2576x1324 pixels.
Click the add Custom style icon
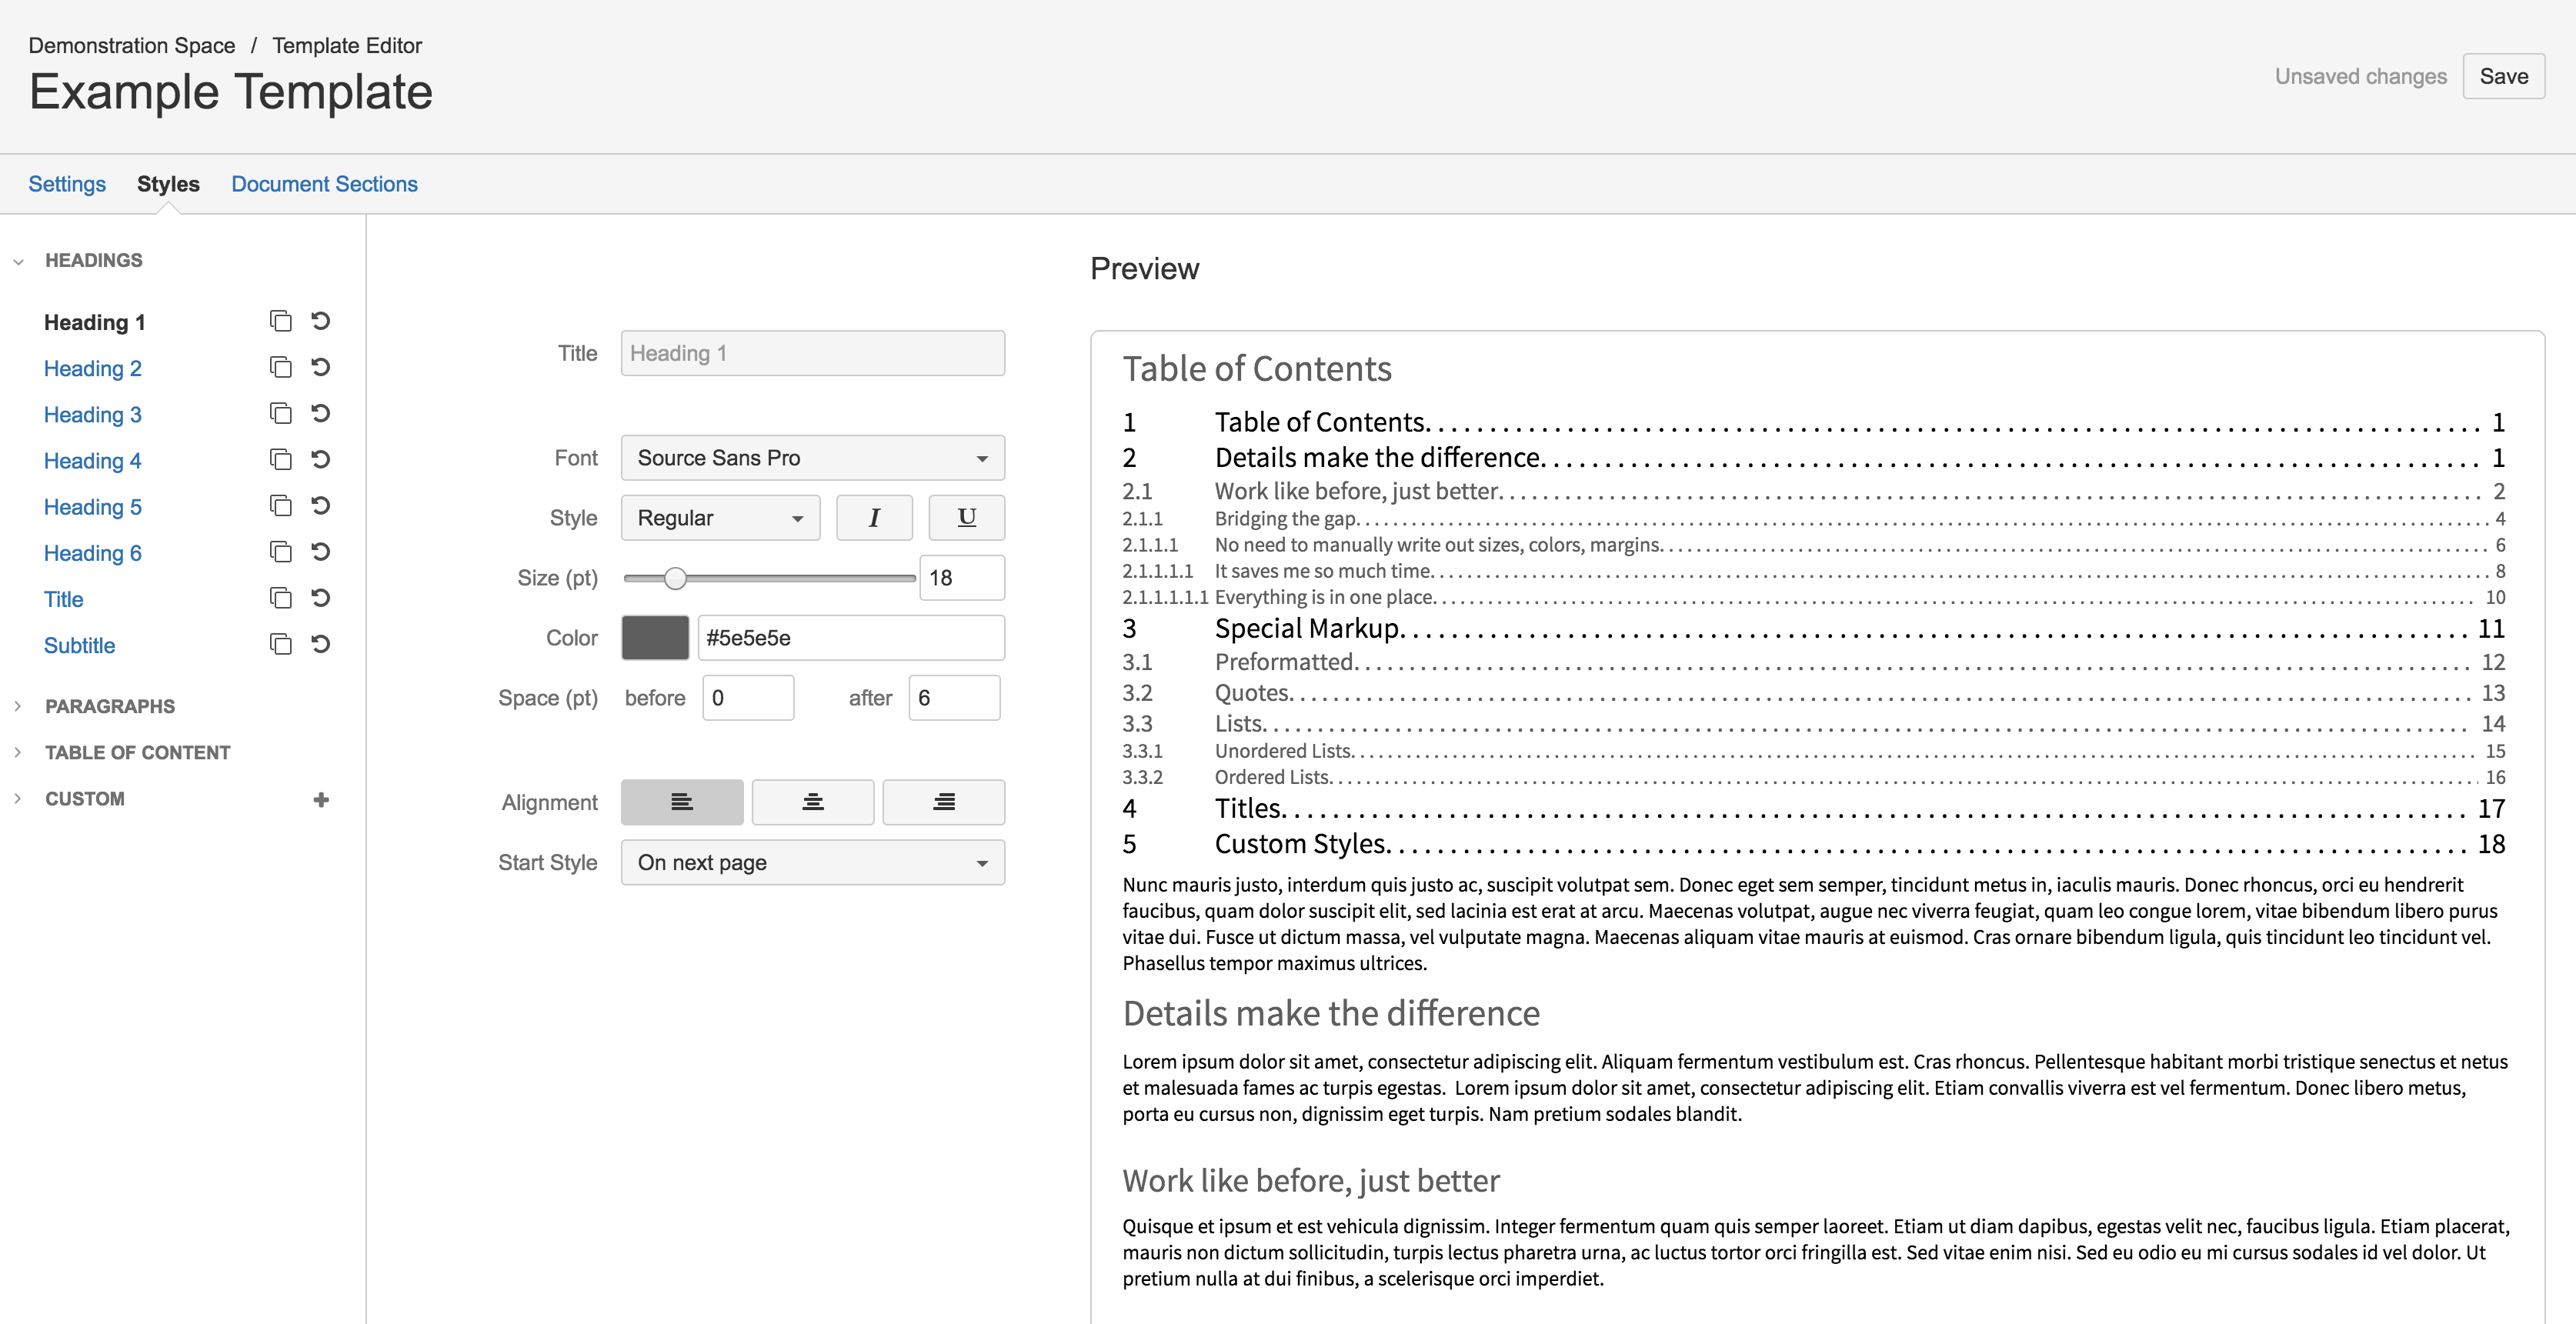pos(322,799)
